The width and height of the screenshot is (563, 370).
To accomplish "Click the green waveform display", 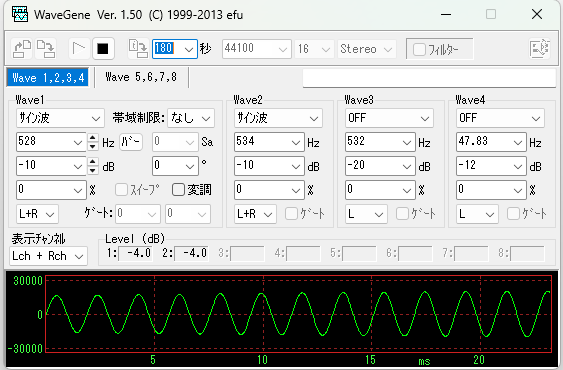I will click(x=298, y=314).
